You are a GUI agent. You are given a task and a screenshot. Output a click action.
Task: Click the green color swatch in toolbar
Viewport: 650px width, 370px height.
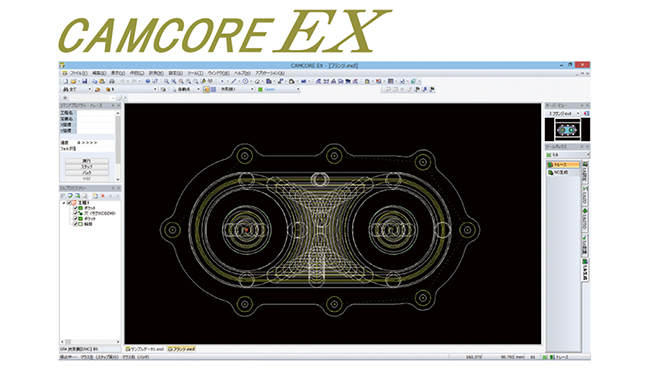click(260, 89)
